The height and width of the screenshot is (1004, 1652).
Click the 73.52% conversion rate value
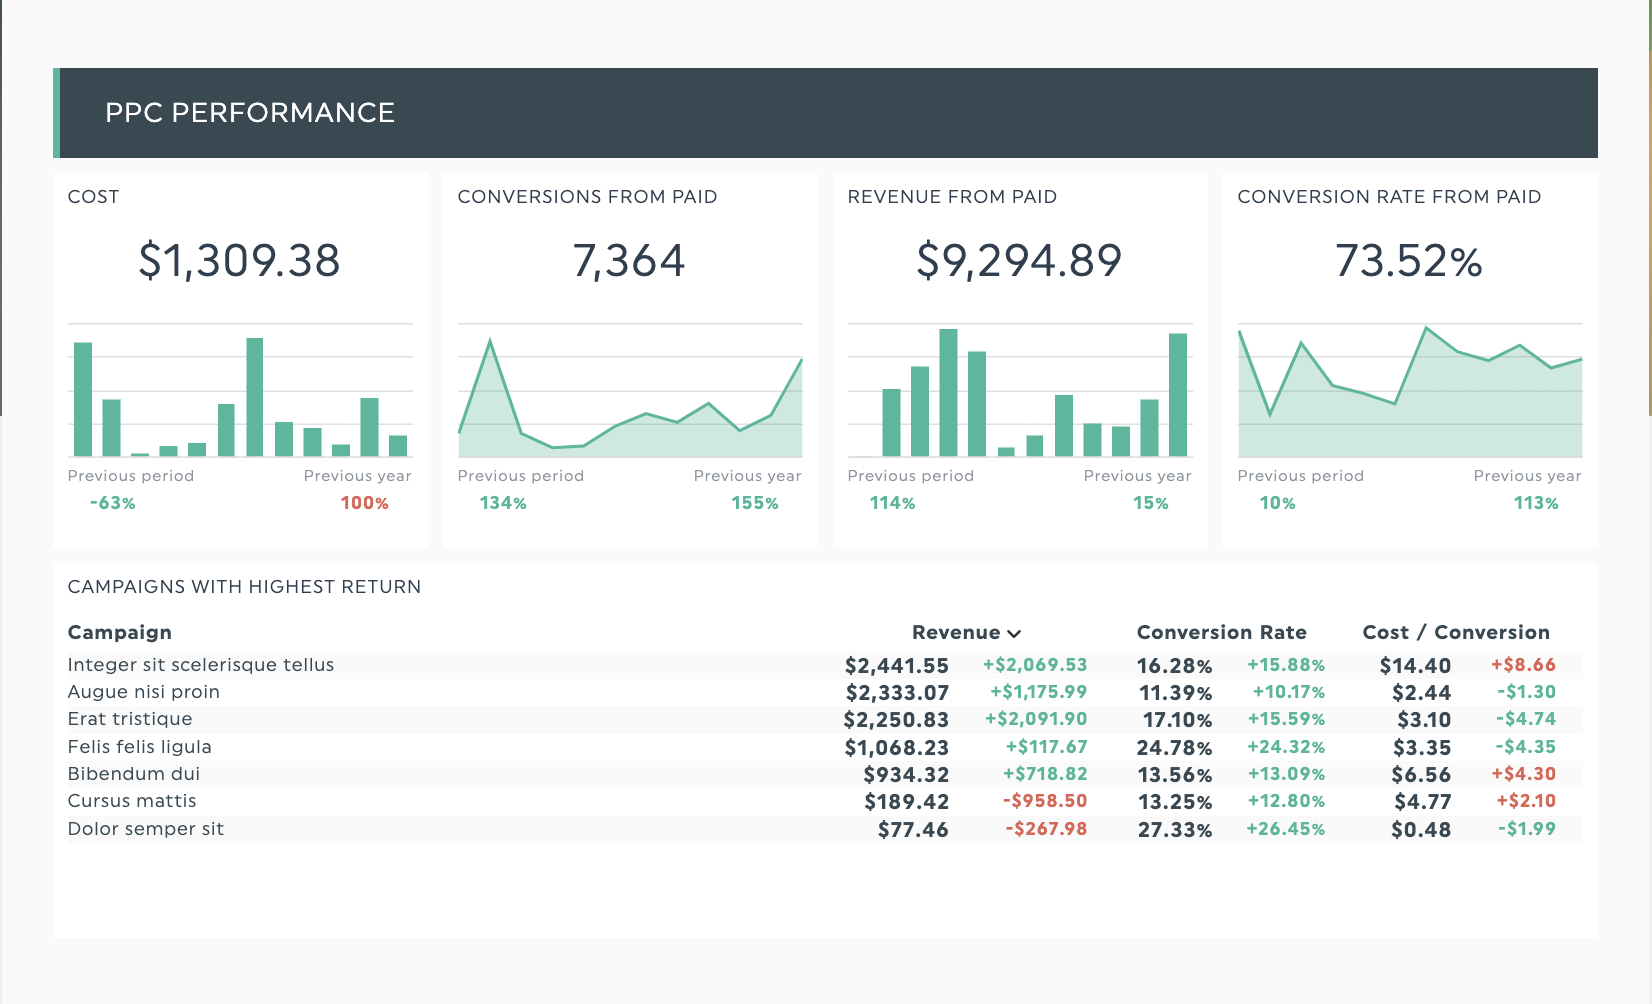(1409, 261)
